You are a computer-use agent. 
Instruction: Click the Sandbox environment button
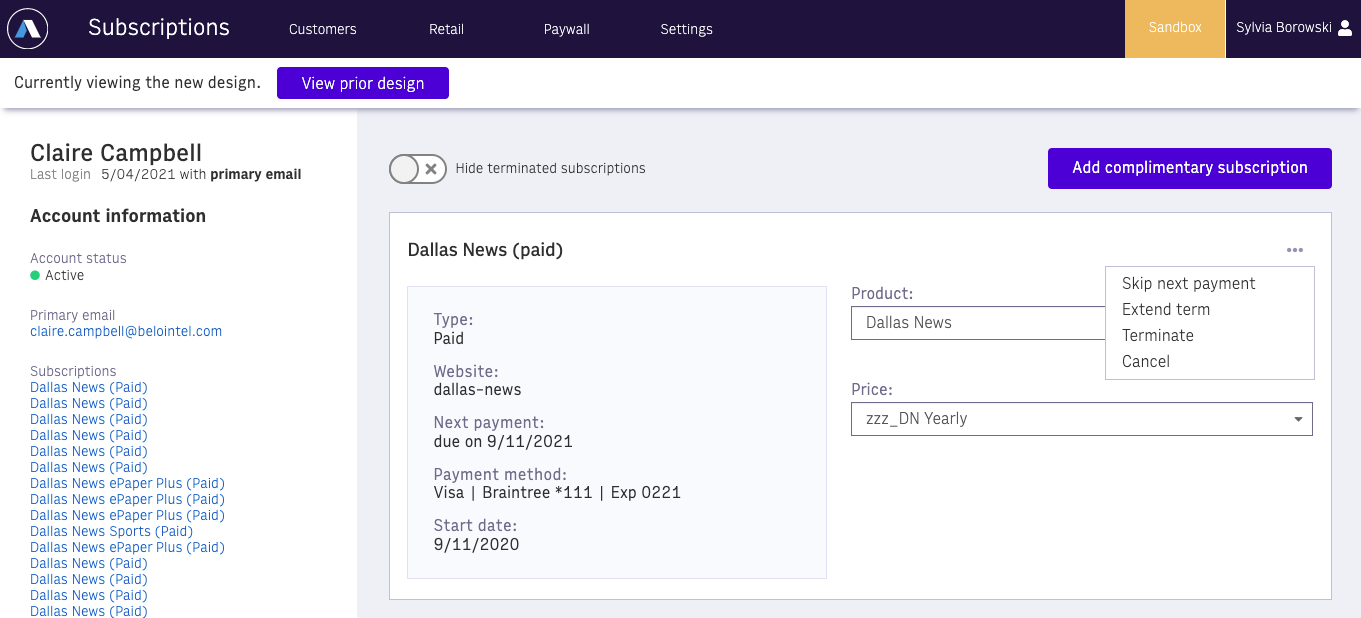(x=1175, y=28)
